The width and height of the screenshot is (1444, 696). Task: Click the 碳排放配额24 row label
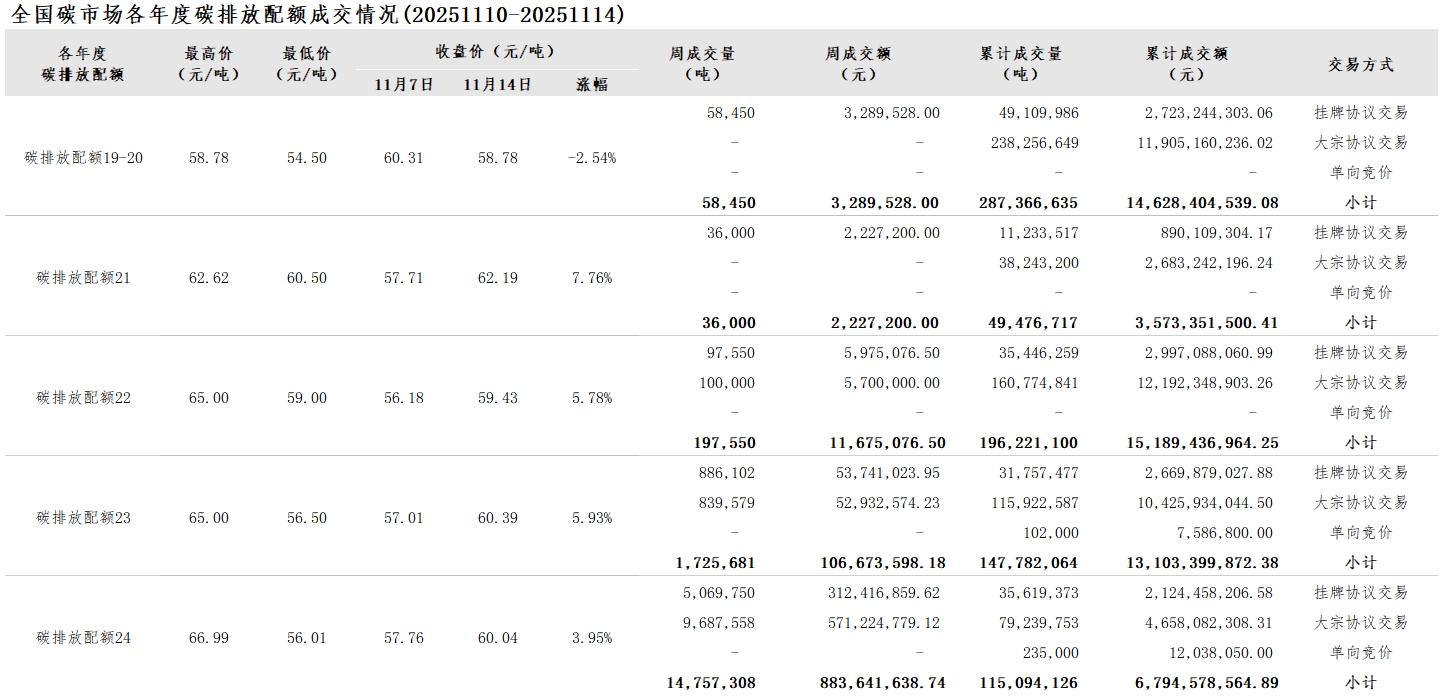[x=84, y=638]
